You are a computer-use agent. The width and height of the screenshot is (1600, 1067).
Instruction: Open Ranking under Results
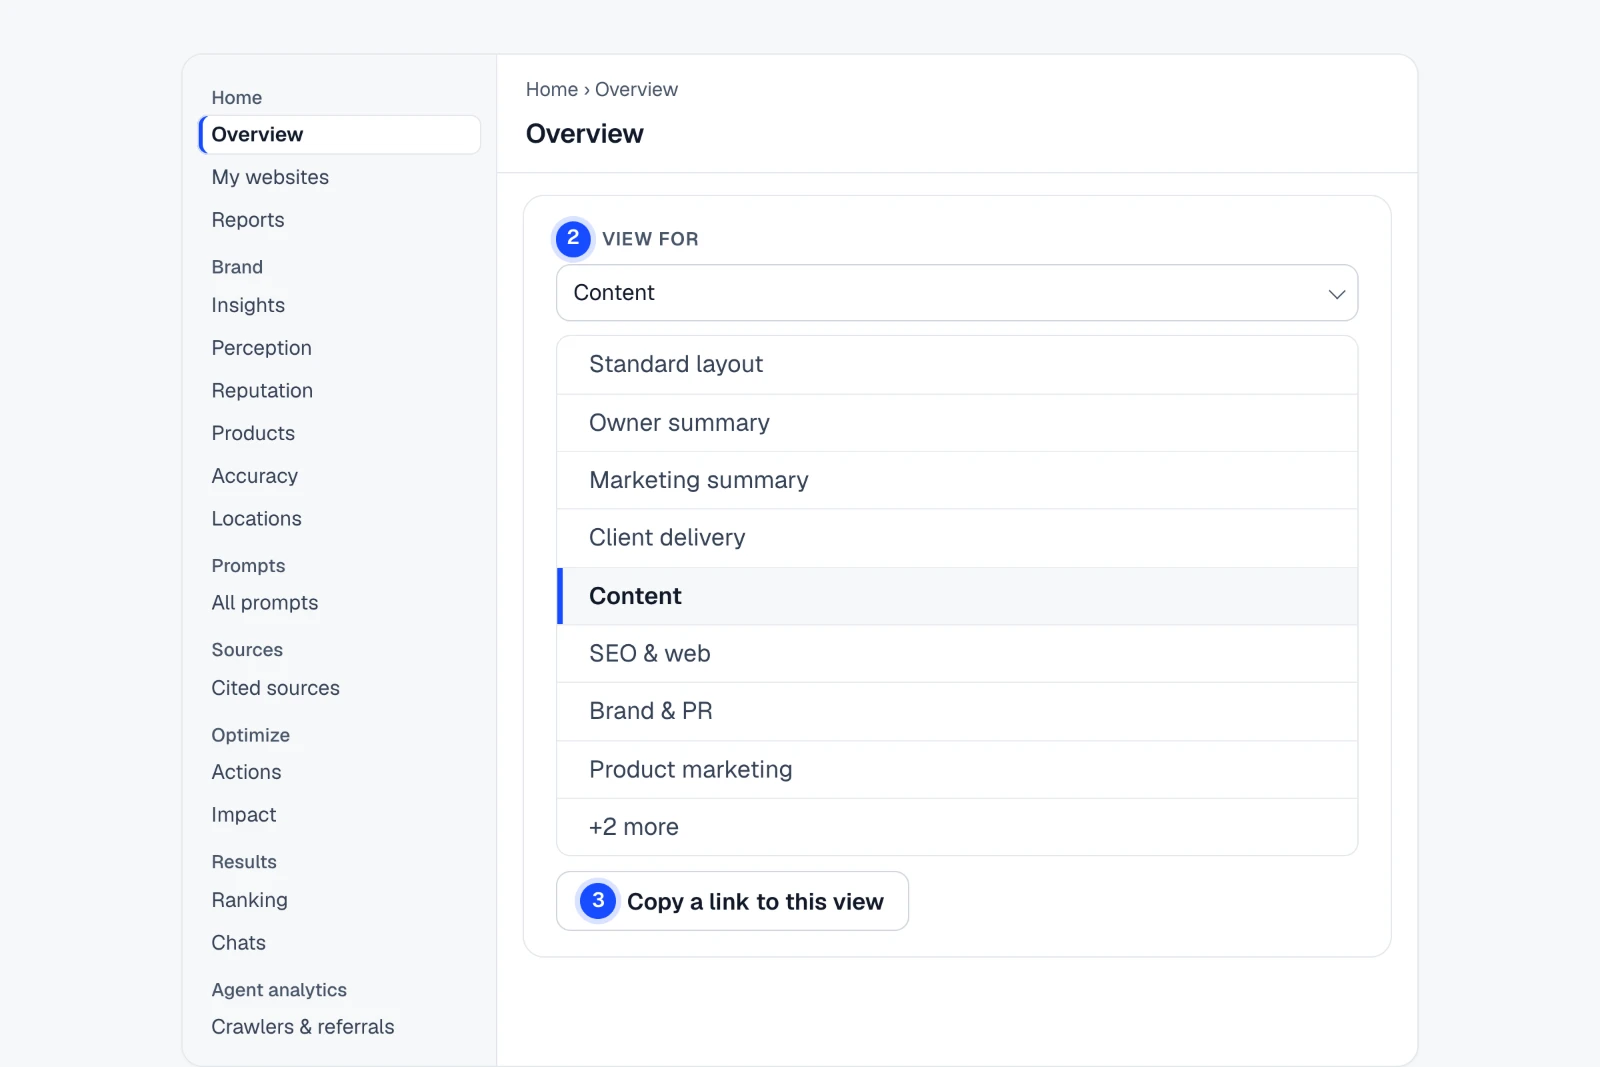pos(250,900)
